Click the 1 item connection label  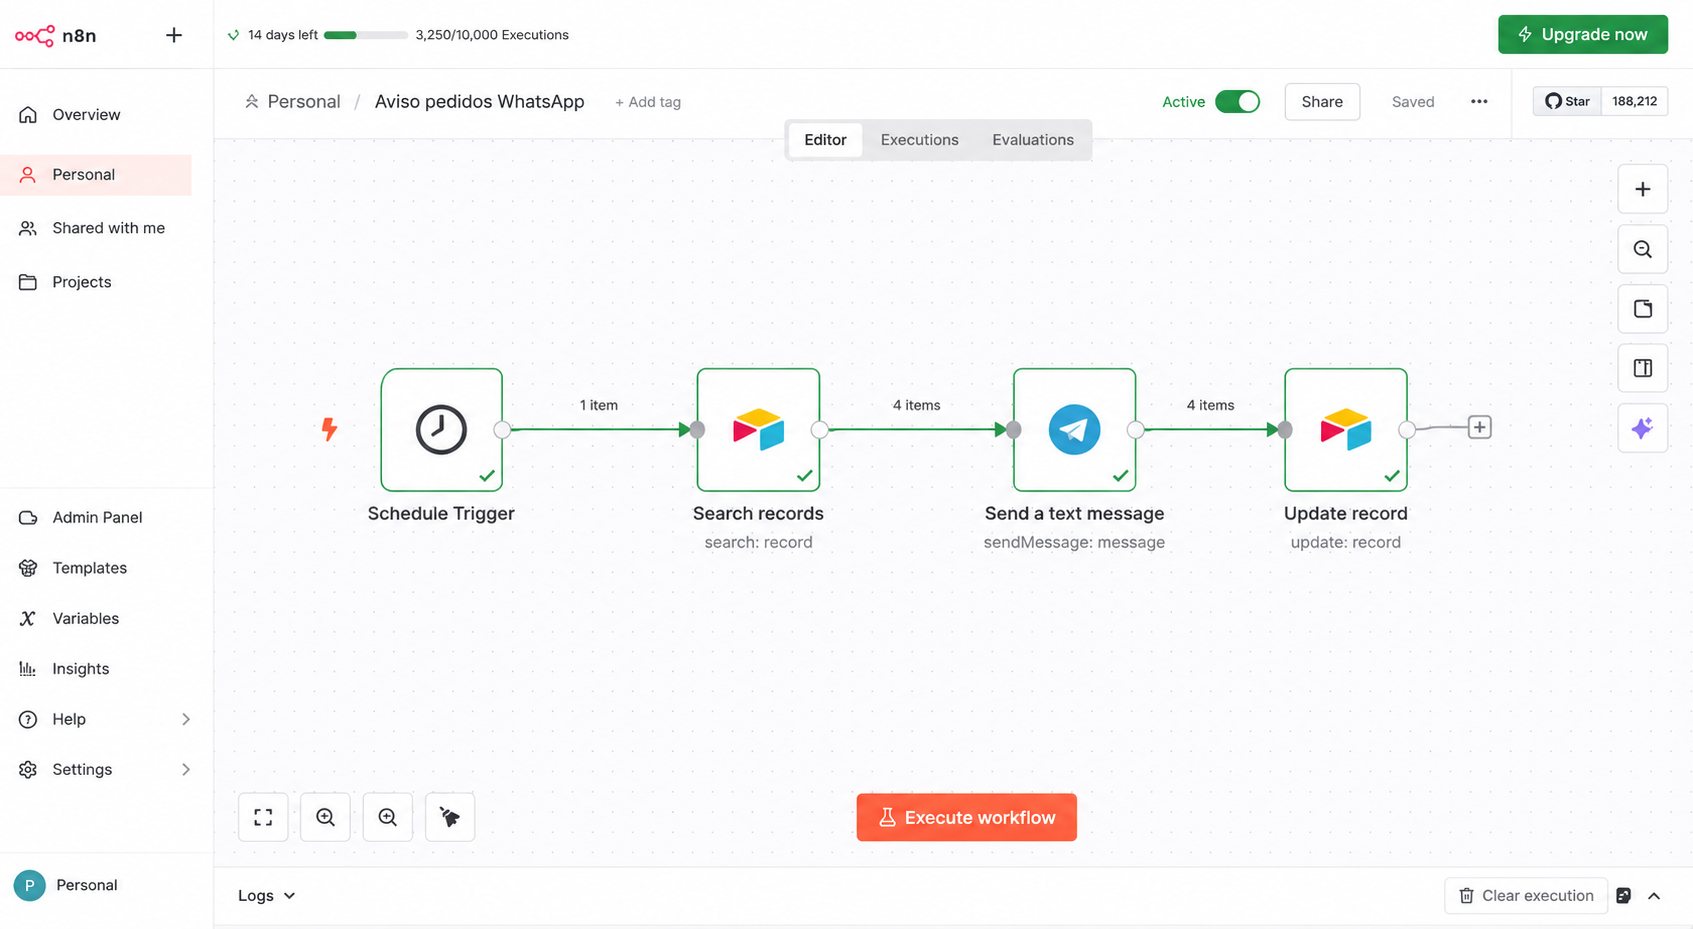pyautogui.click(x=599, y=405)
